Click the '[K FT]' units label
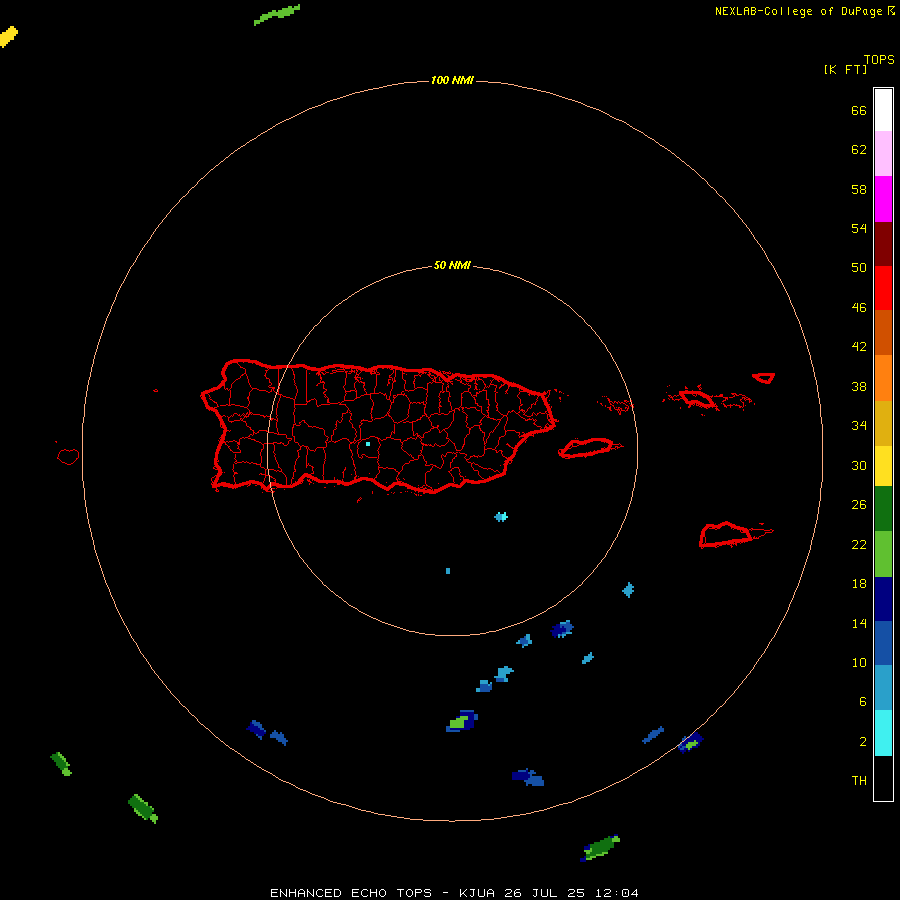 point(845,69)
